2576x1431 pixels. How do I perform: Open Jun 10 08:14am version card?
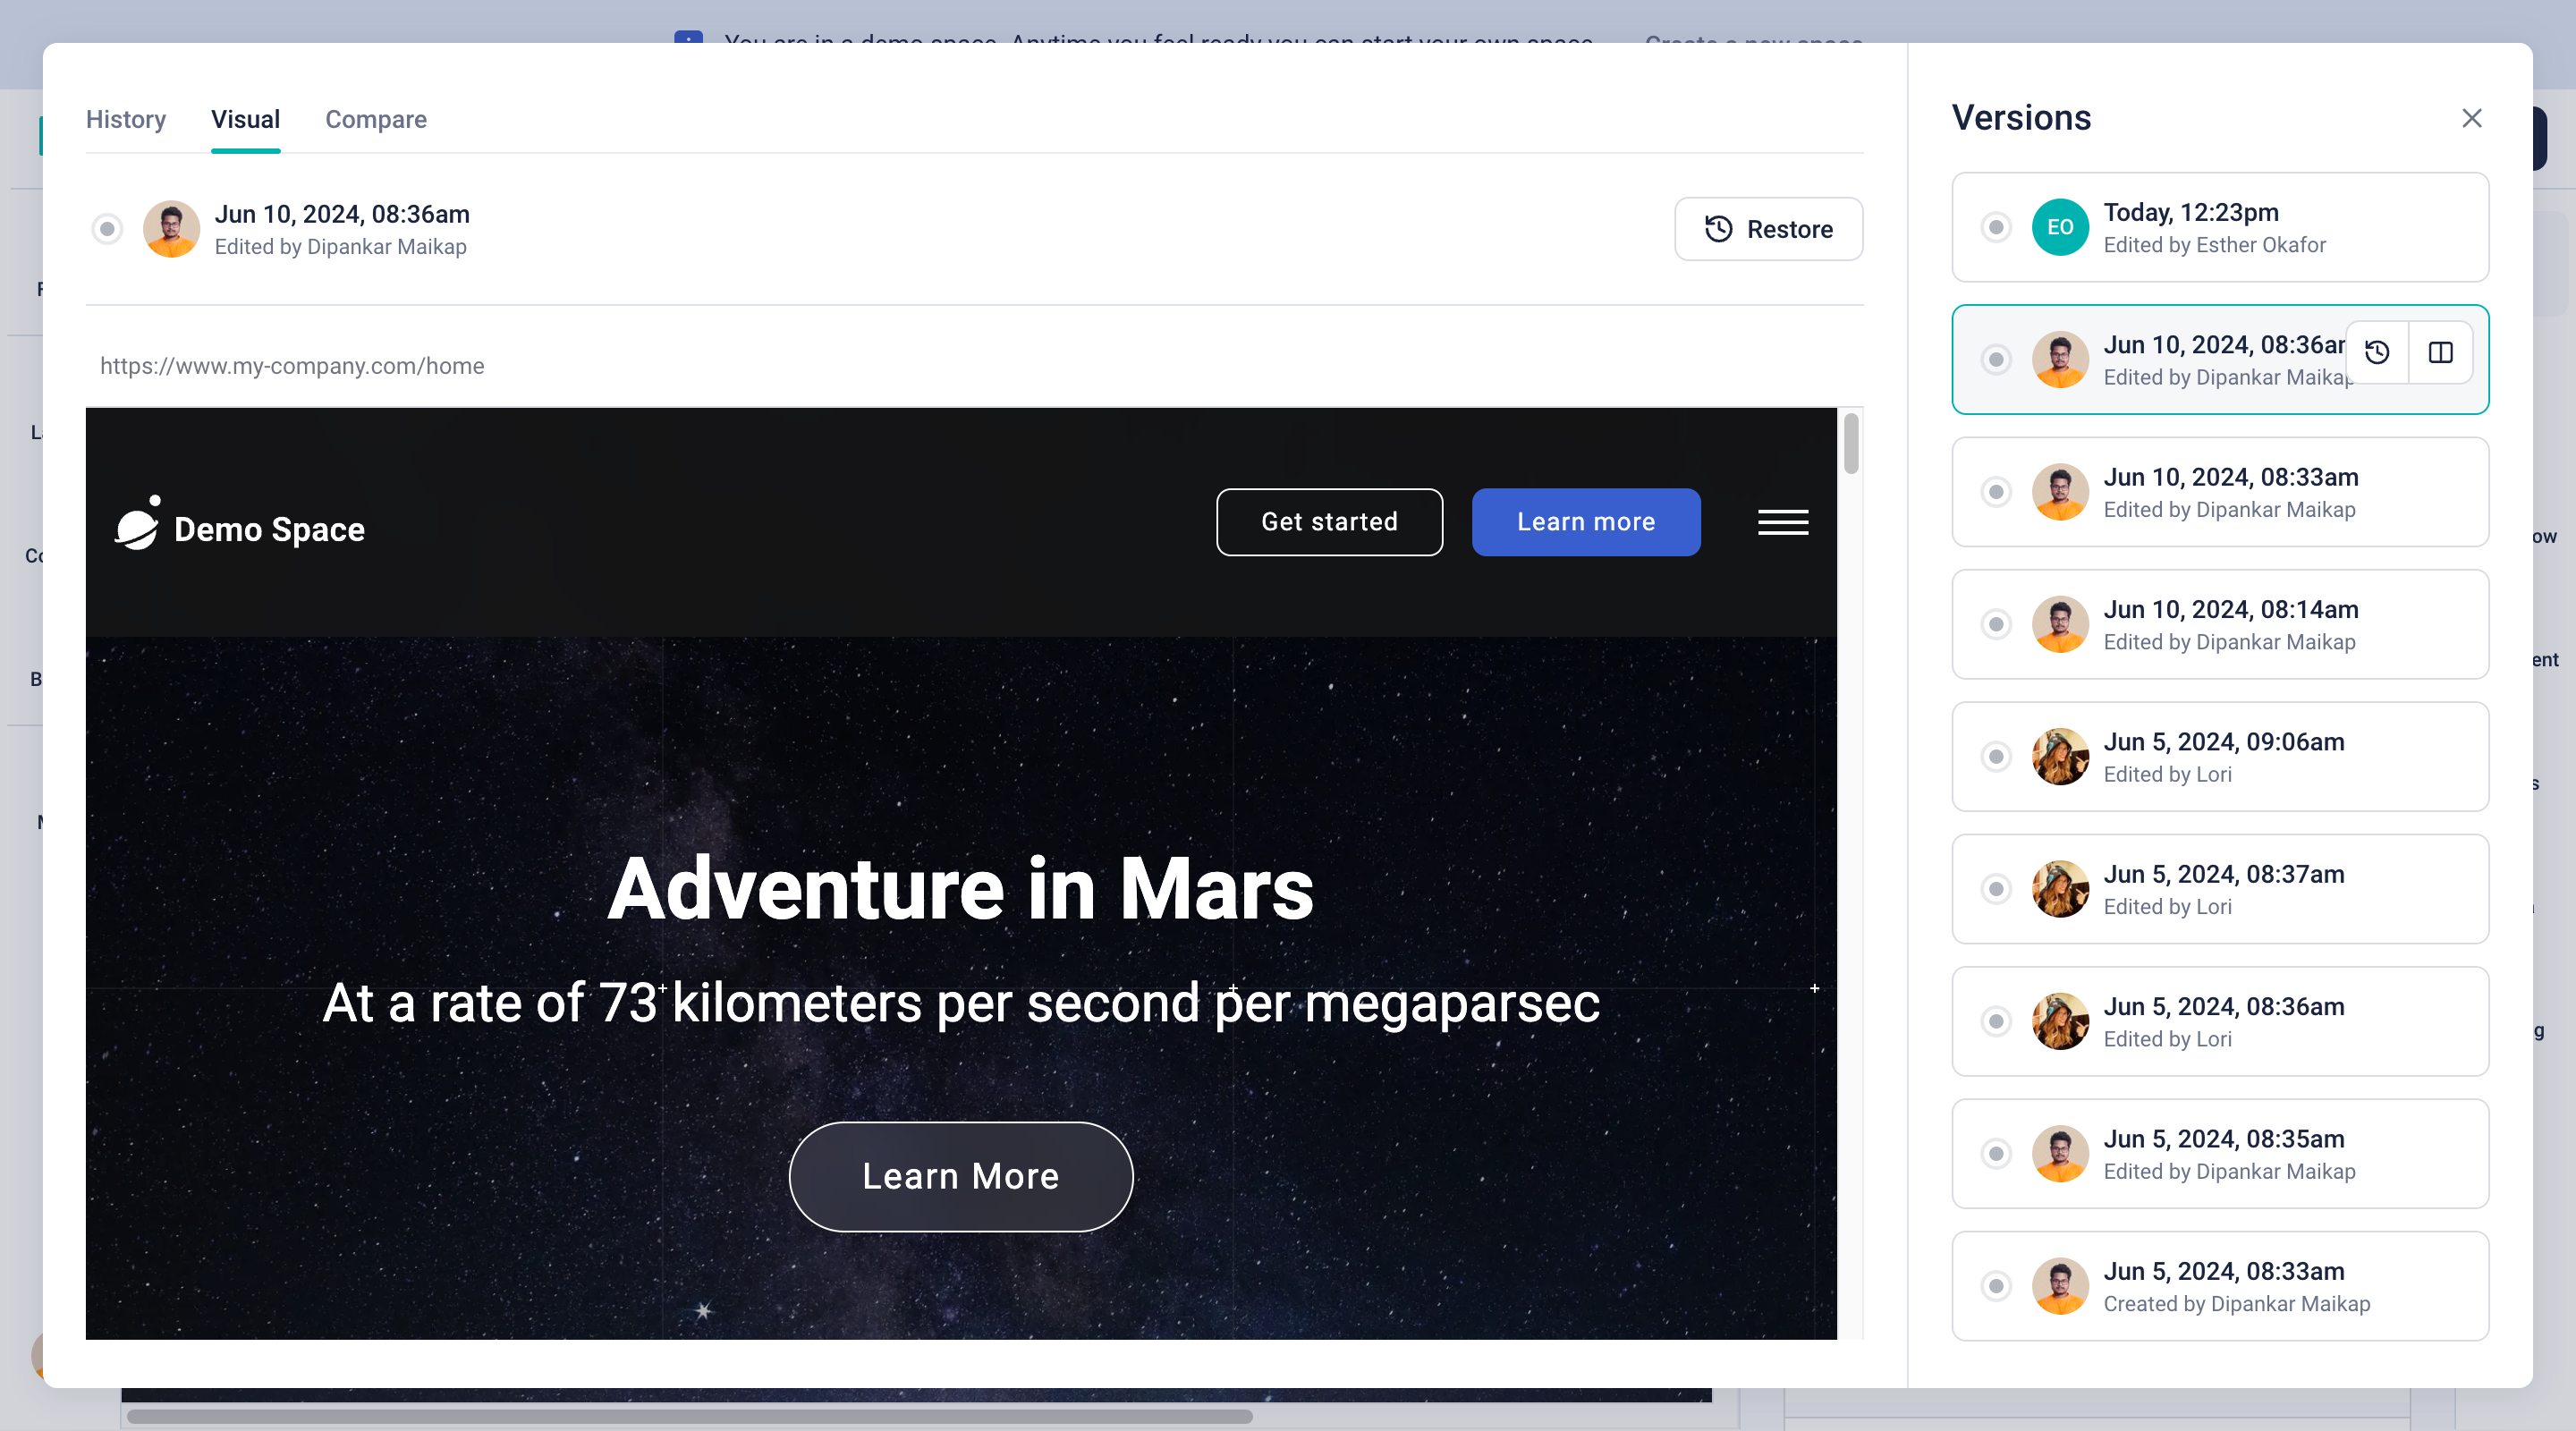click(x=2229, y=625)
